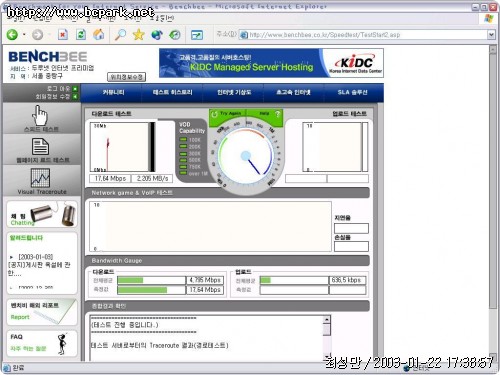The image size is (500, 375).
Task: Click the Help button above the gauge
Action: pyautogui.click(x=264, y=114)
